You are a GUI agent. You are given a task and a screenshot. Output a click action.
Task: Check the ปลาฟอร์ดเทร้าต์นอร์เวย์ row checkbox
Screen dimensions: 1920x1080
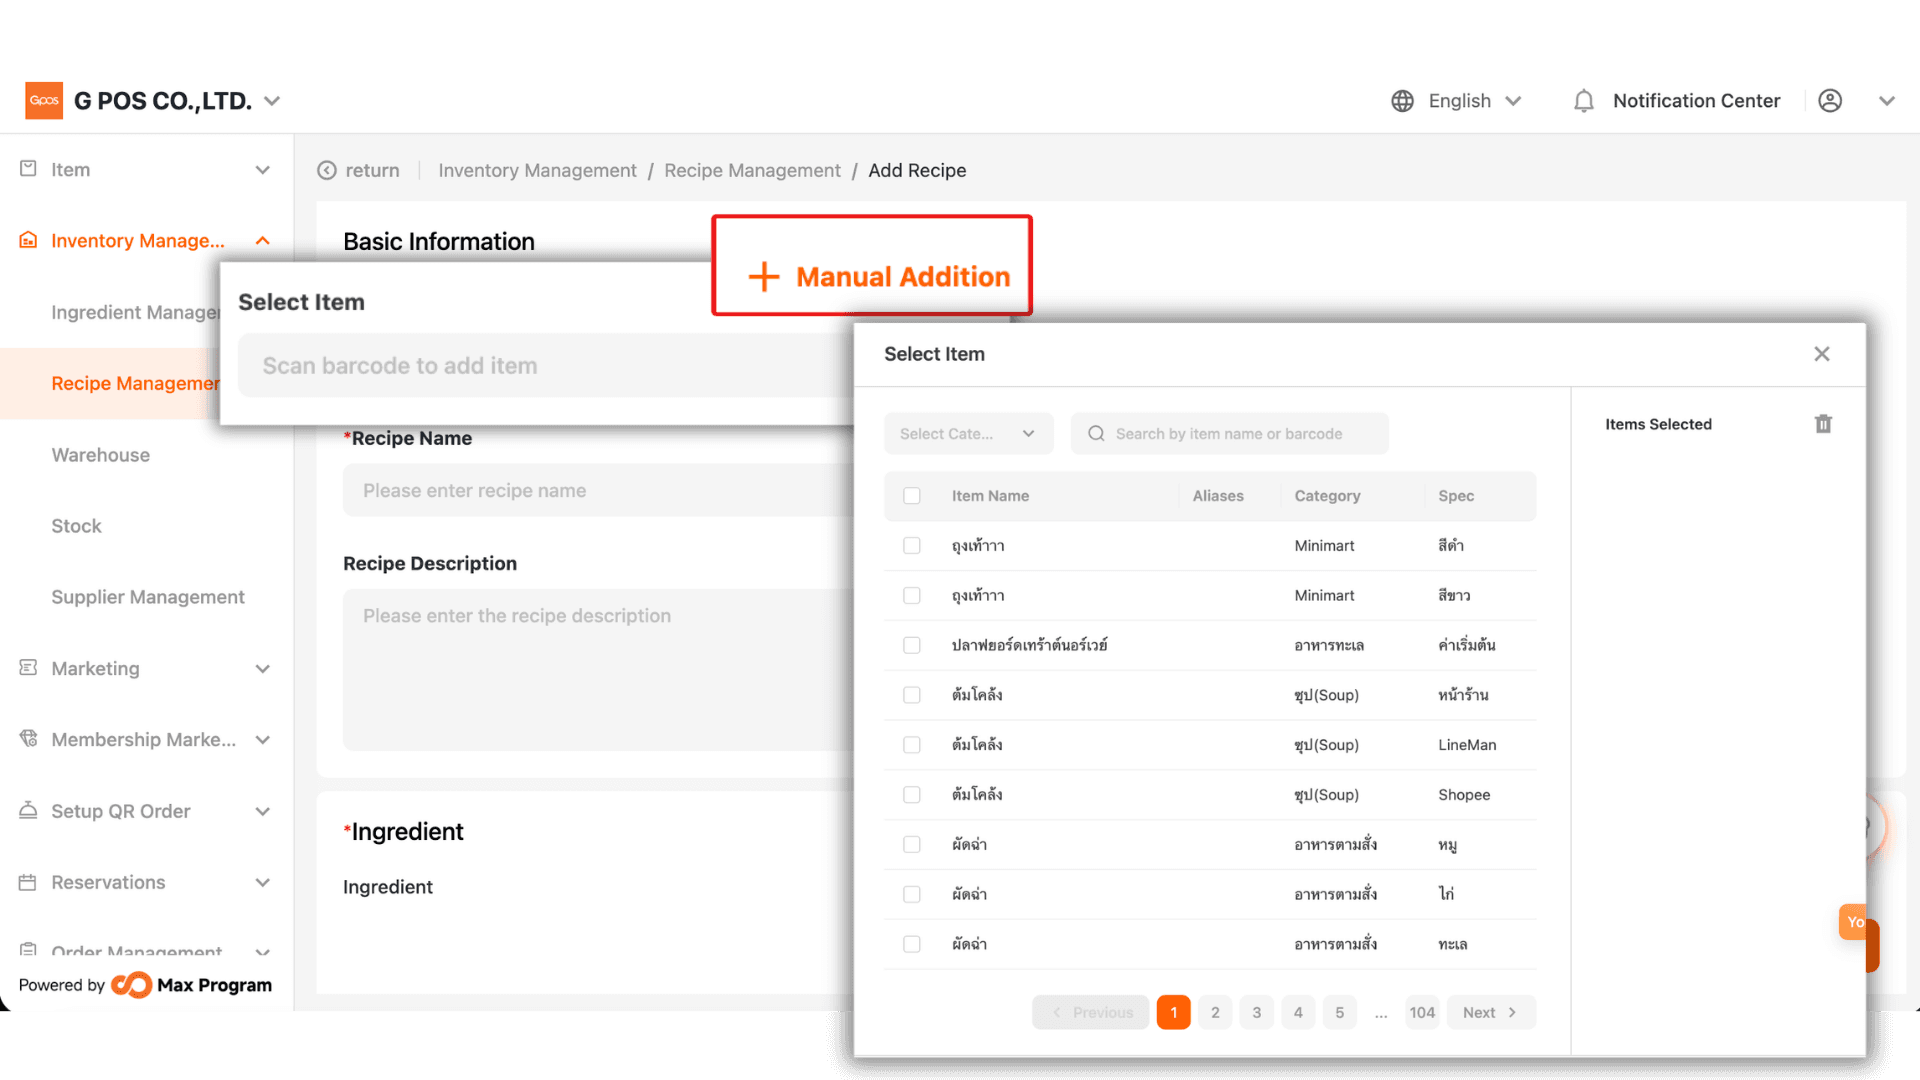pos(912,645)
